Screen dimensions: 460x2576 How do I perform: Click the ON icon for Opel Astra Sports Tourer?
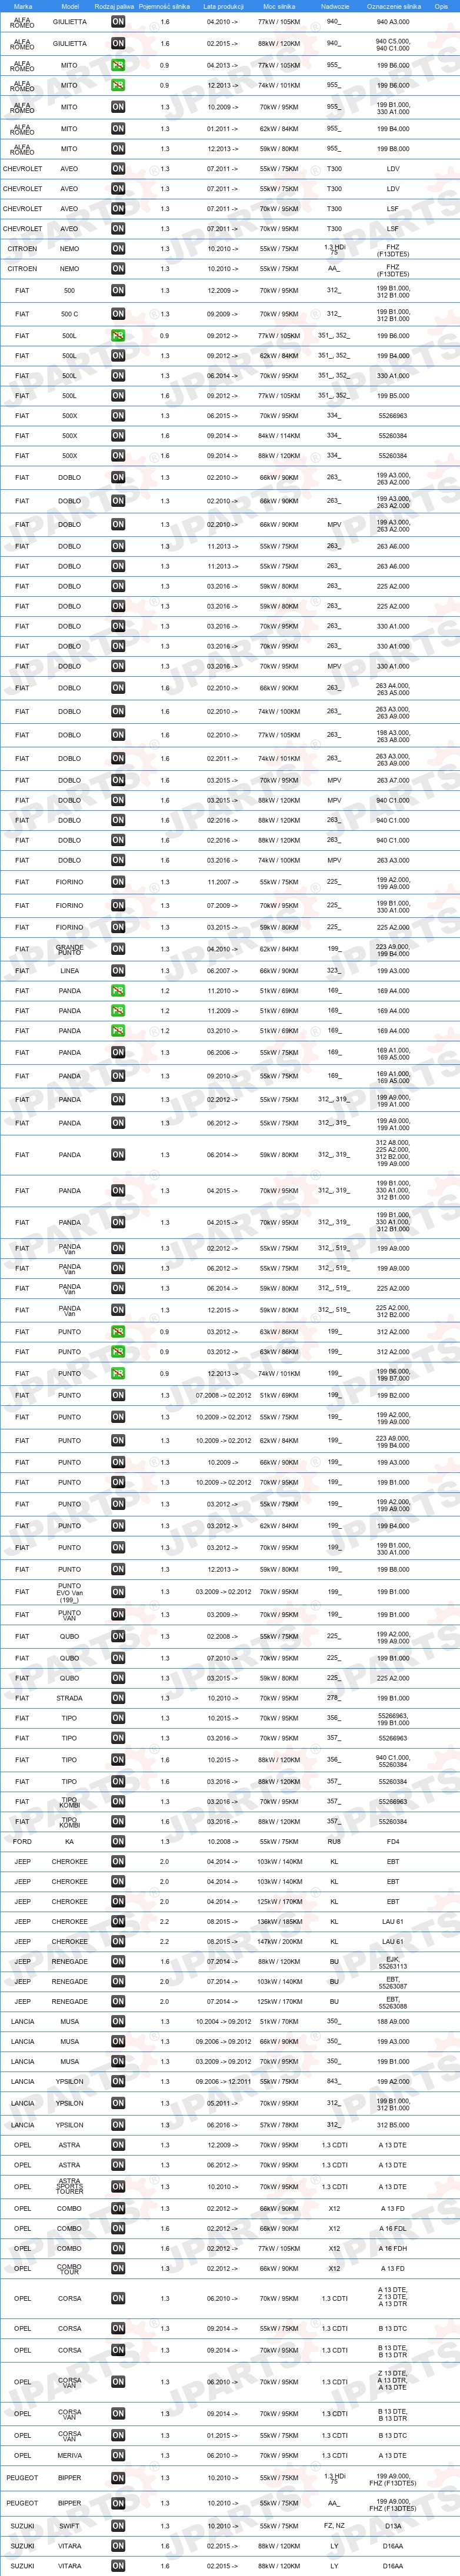pyautogui.click(x=118, y=2186)
